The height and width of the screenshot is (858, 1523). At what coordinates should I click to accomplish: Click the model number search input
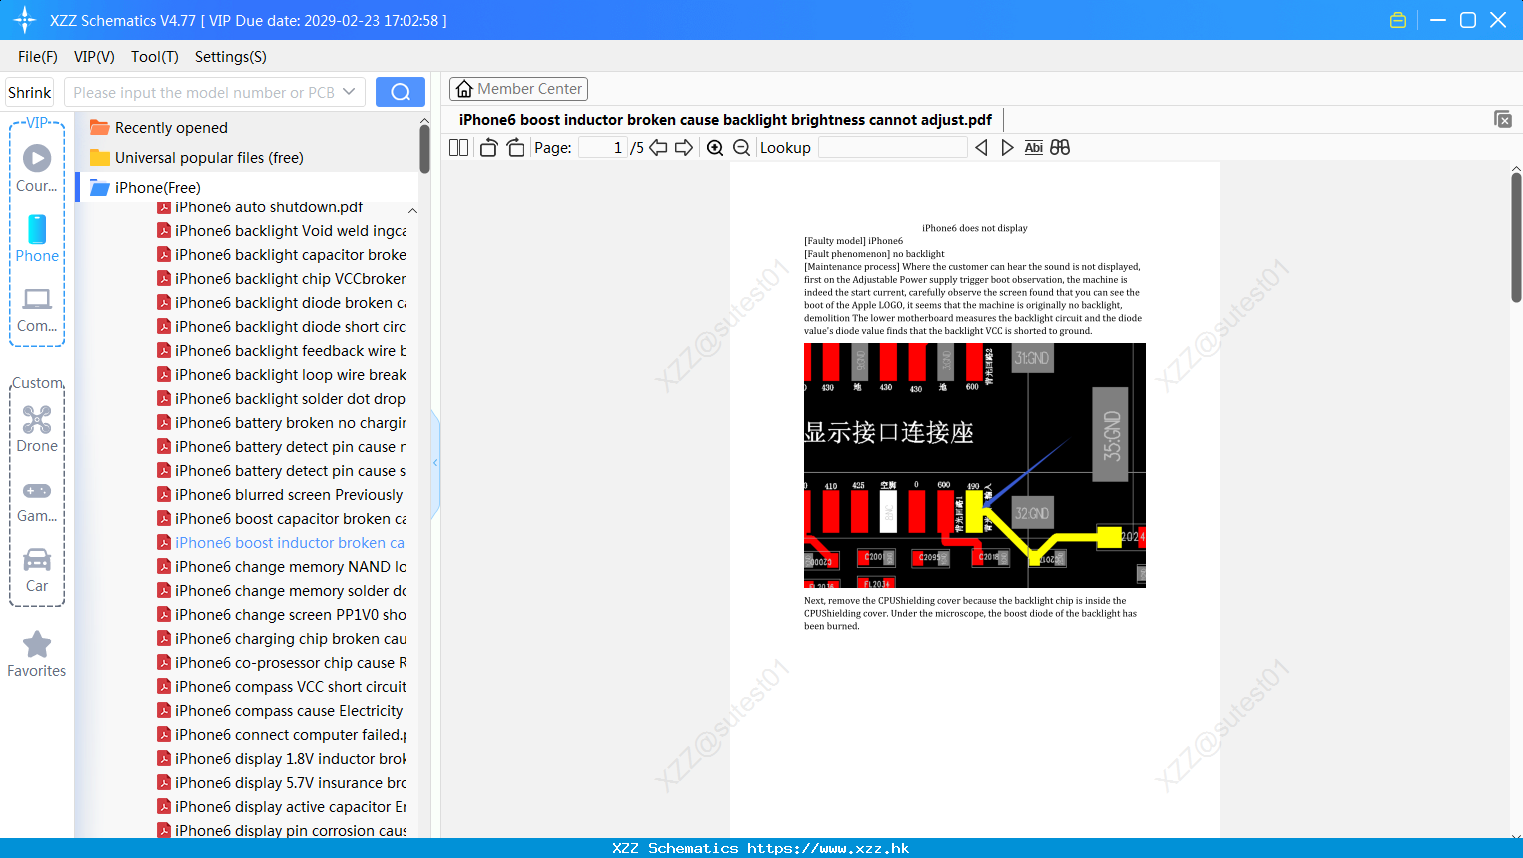(203, 92)
